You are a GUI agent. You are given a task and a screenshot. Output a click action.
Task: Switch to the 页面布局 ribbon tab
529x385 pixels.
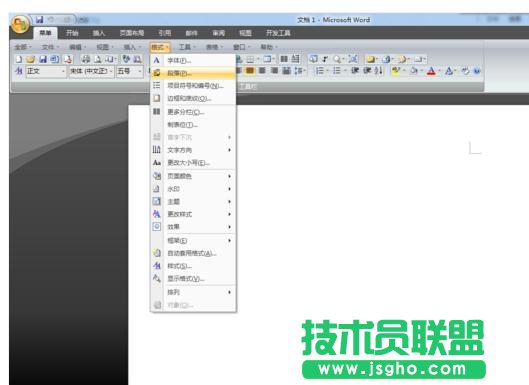132,33
